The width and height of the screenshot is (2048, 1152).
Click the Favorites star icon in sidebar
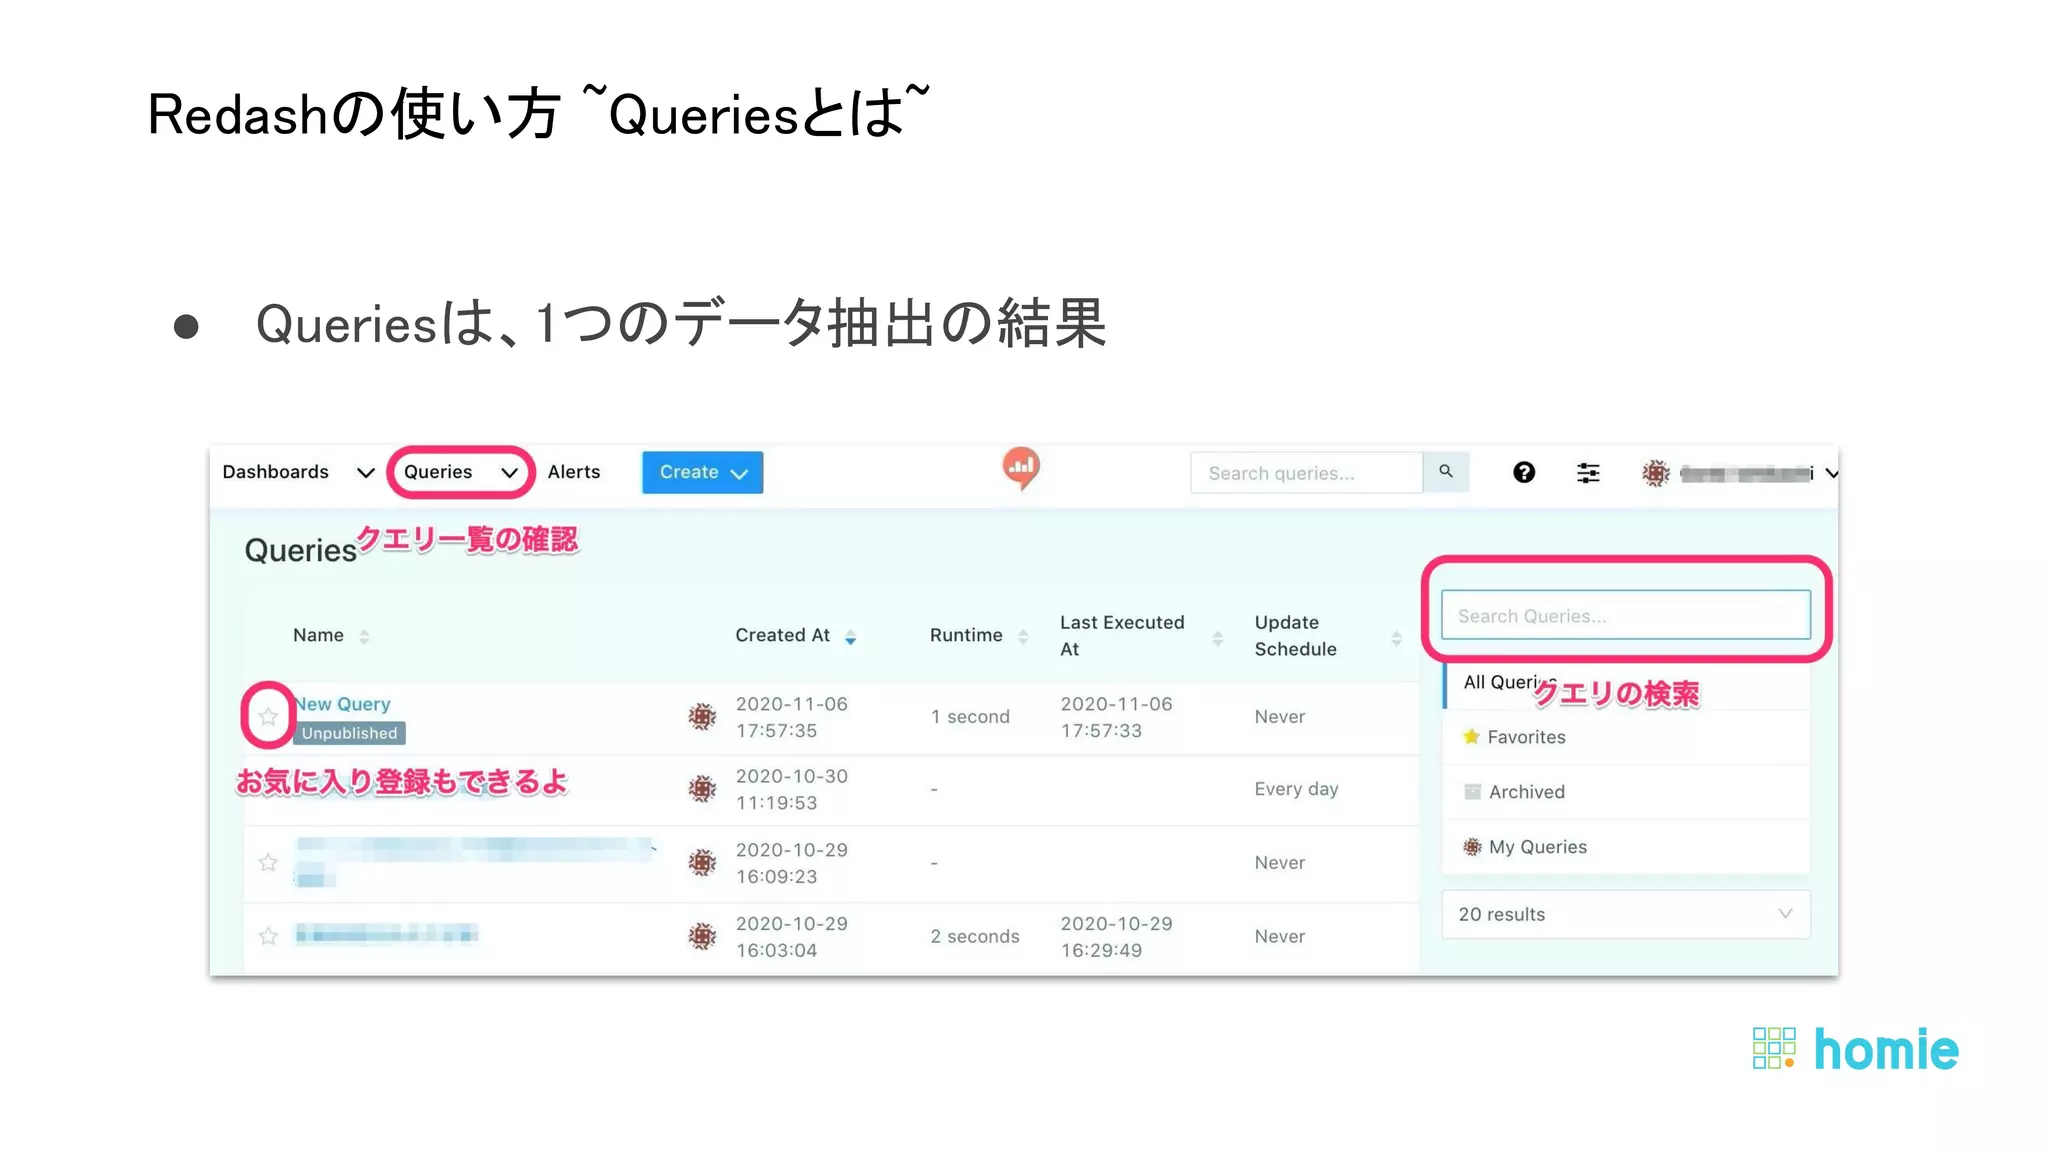tap(1471, 737)
